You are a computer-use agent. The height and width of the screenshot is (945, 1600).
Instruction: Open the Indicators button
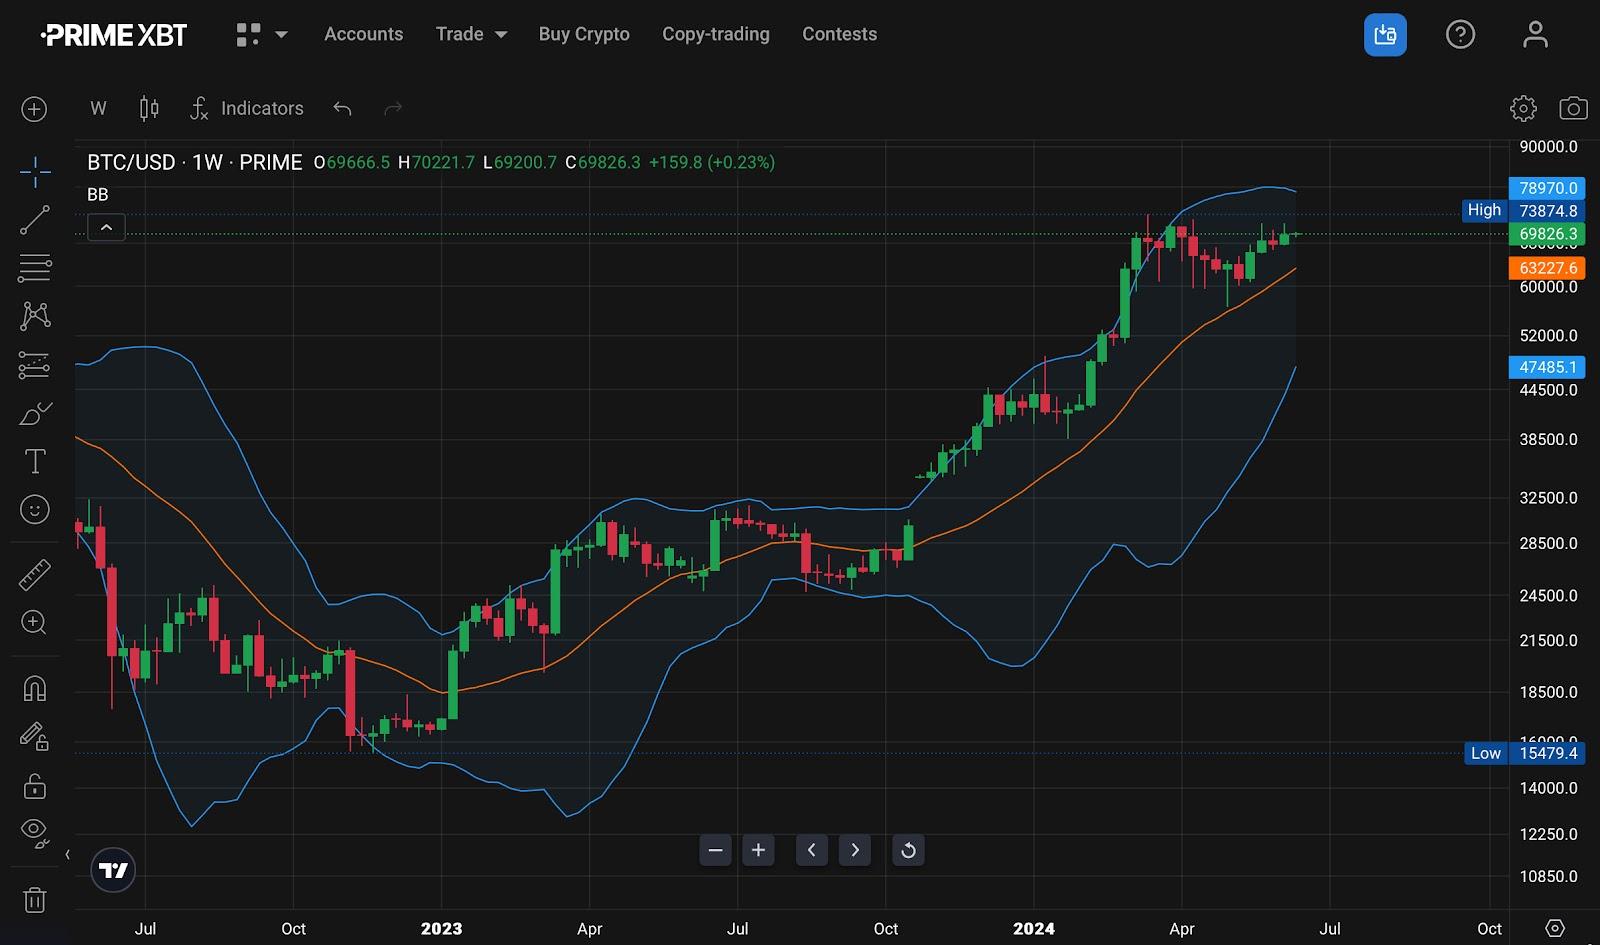tap(247, 108)
